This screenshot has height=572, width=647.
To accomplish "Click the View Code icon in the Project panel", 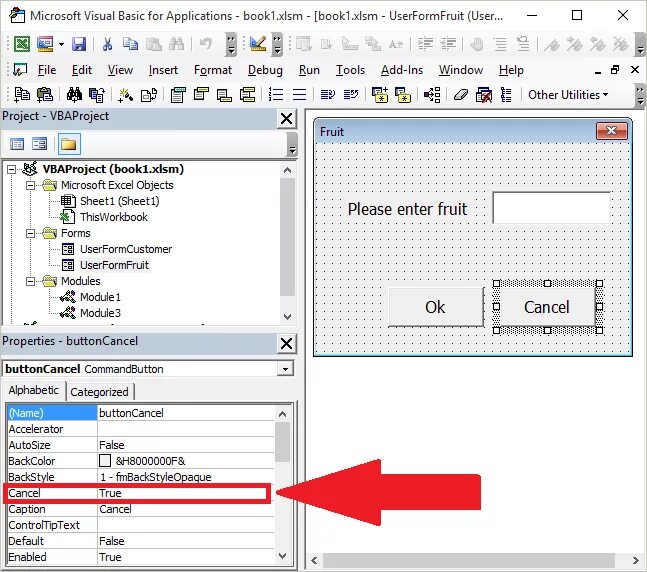I will point(17,144).
